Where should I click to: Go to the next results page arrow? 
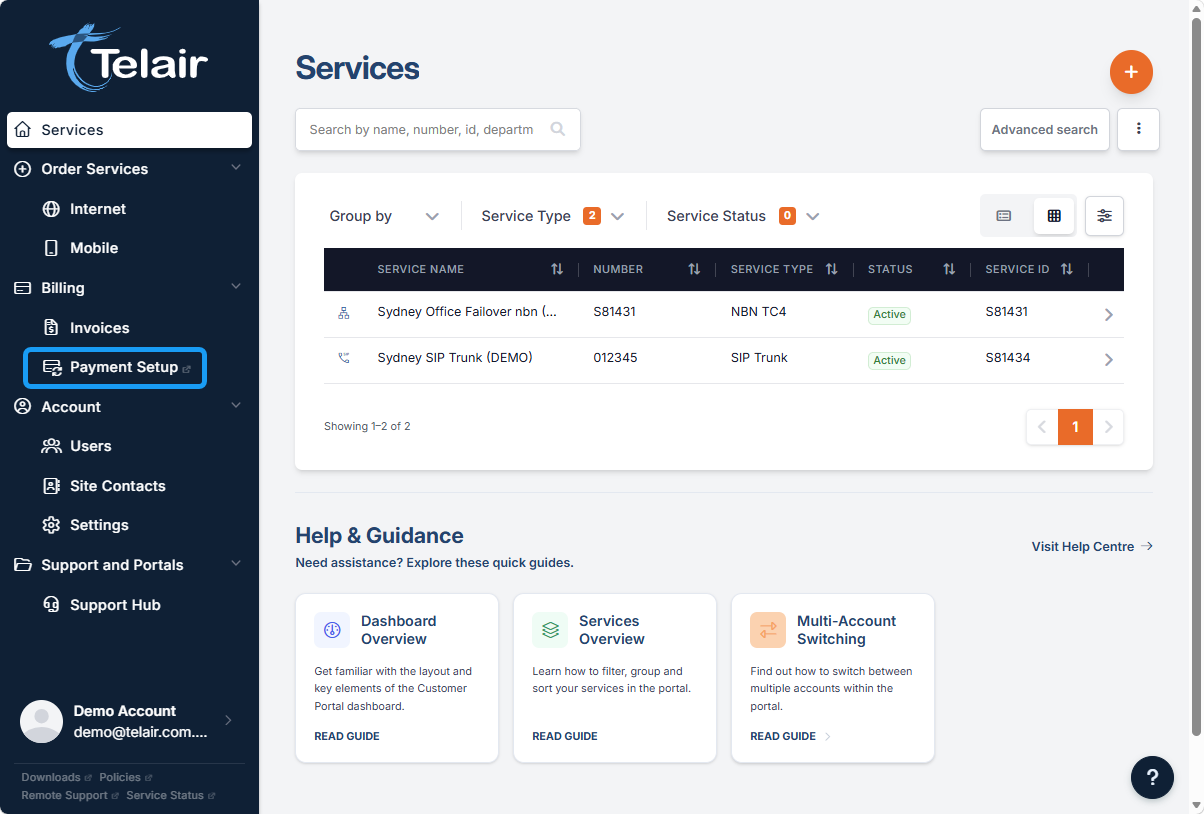[x=1108, y=427]
